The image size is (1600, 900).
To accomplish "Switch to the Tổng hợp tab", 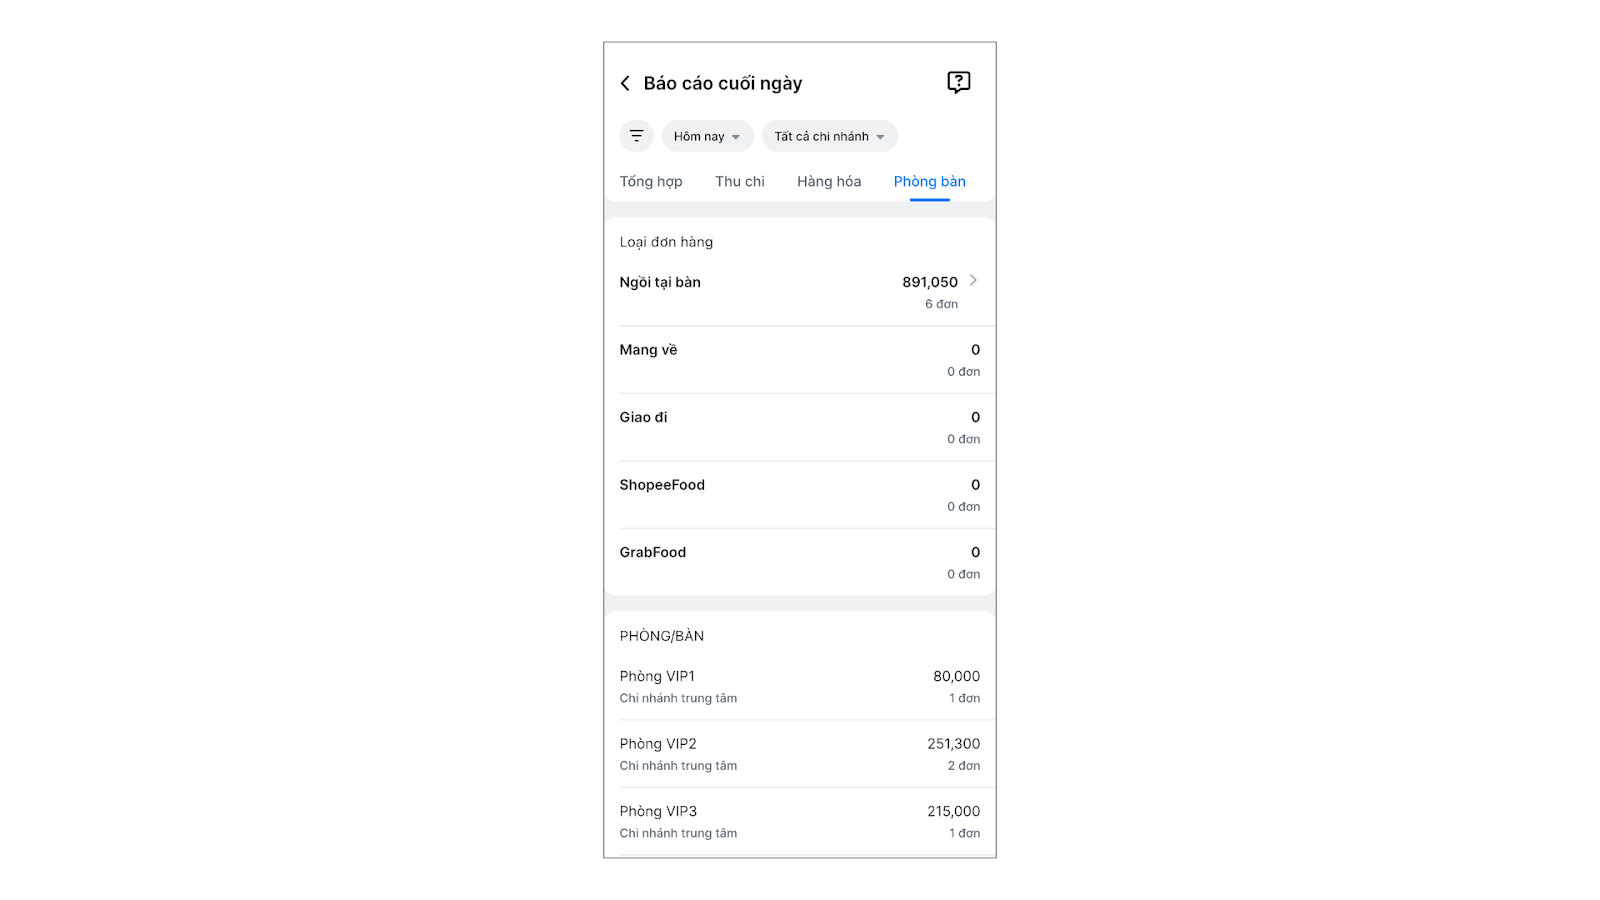I will (x=651, y=181).
